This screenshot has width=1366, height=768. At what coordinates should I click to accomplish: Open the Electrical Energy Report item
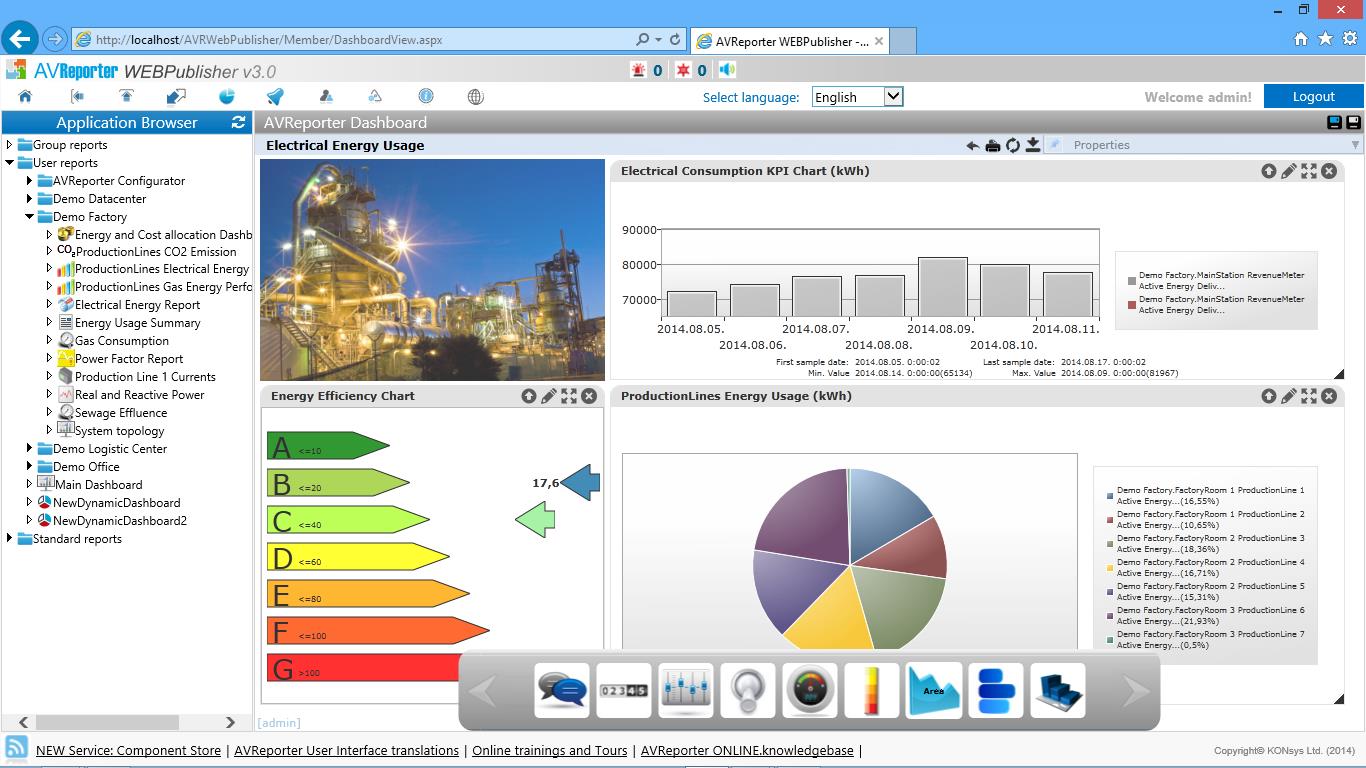(x=138, y=305)
